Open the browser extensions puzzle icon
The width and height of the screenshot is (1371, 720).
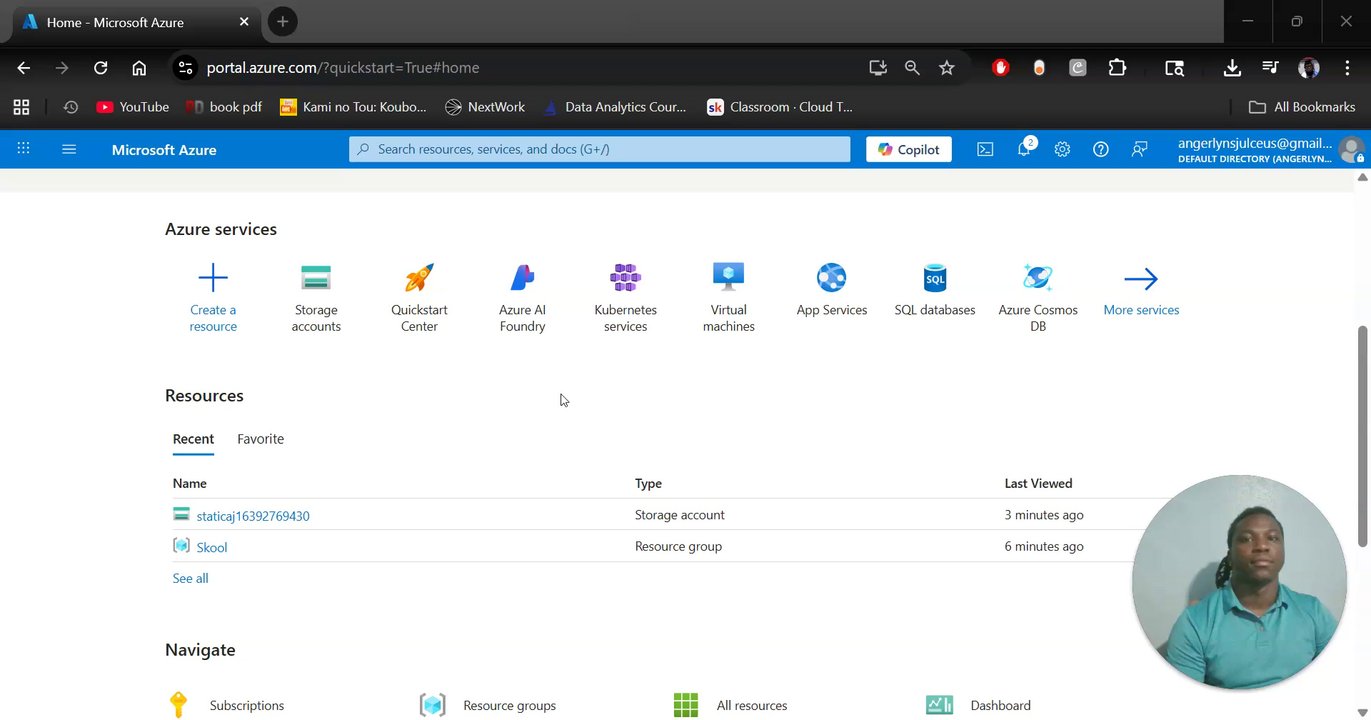[x=1117, y=68]
